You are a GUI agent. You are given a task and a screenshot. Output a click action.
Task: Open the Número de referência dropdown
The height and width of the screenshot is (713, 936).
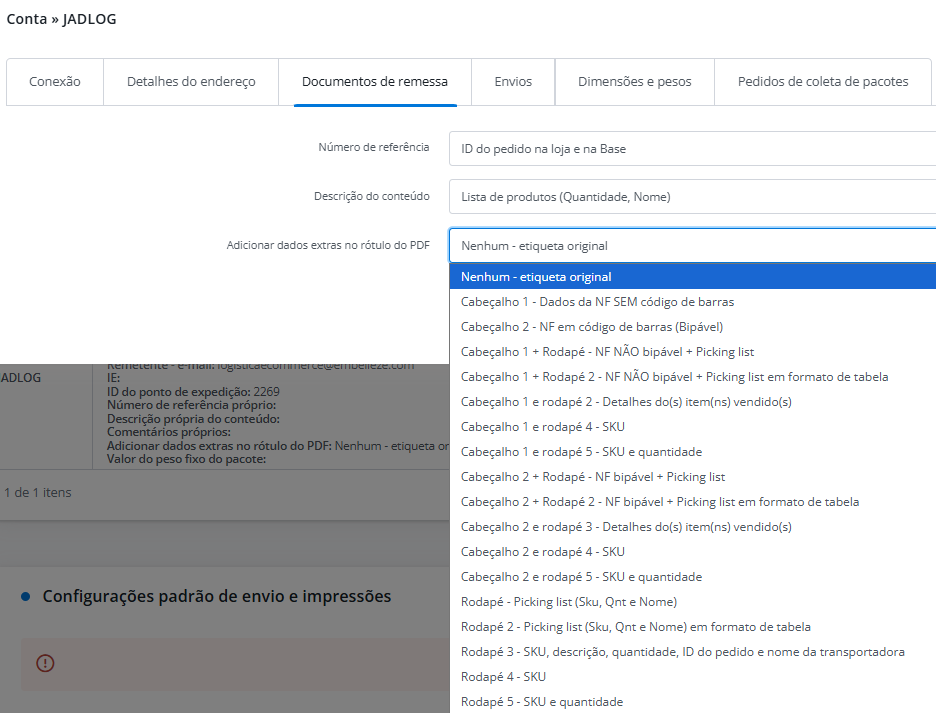click(692, 149)
